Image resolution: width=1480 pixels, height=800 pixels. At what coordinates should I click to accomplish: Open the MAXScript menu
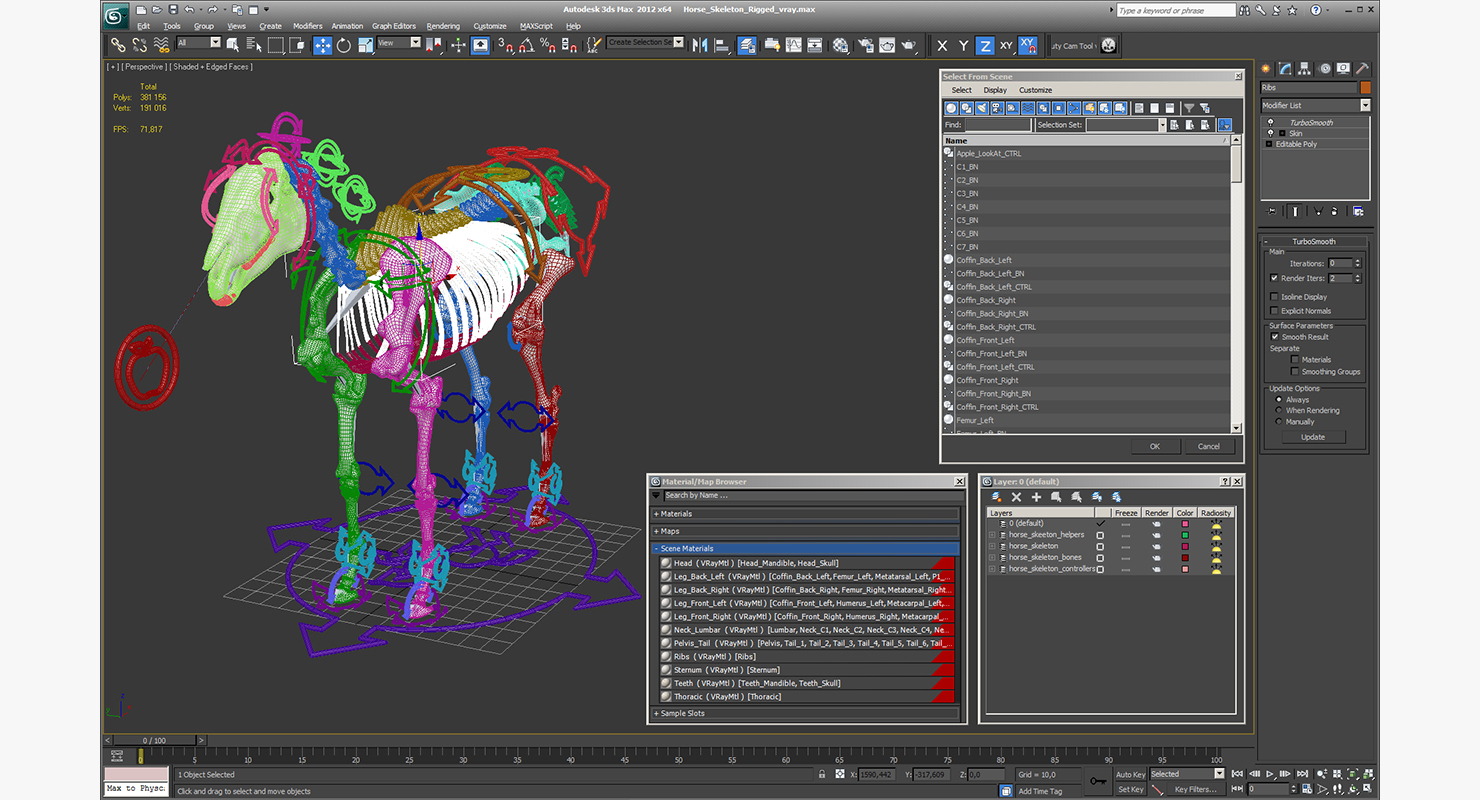coord(536,26)
